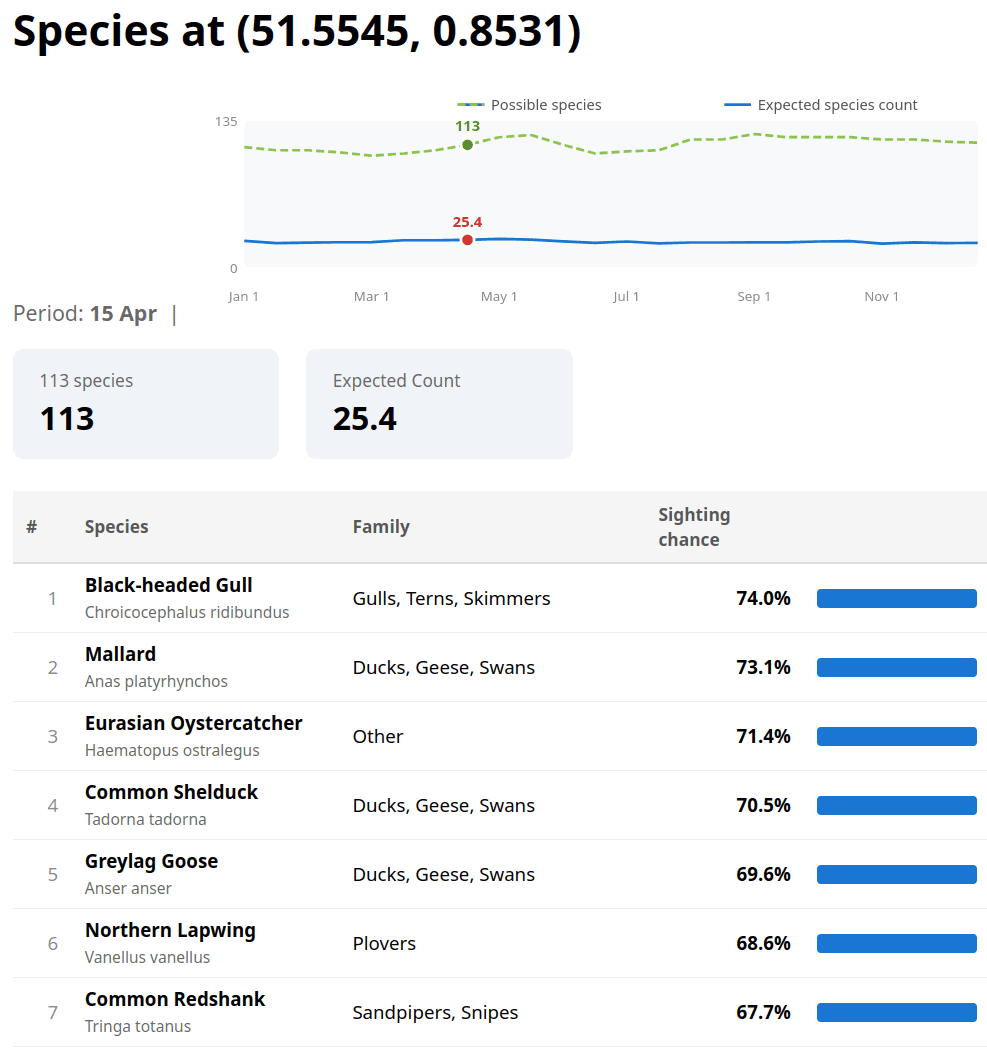
Task: Click the Greylag Goose species name
Action: 151,861
